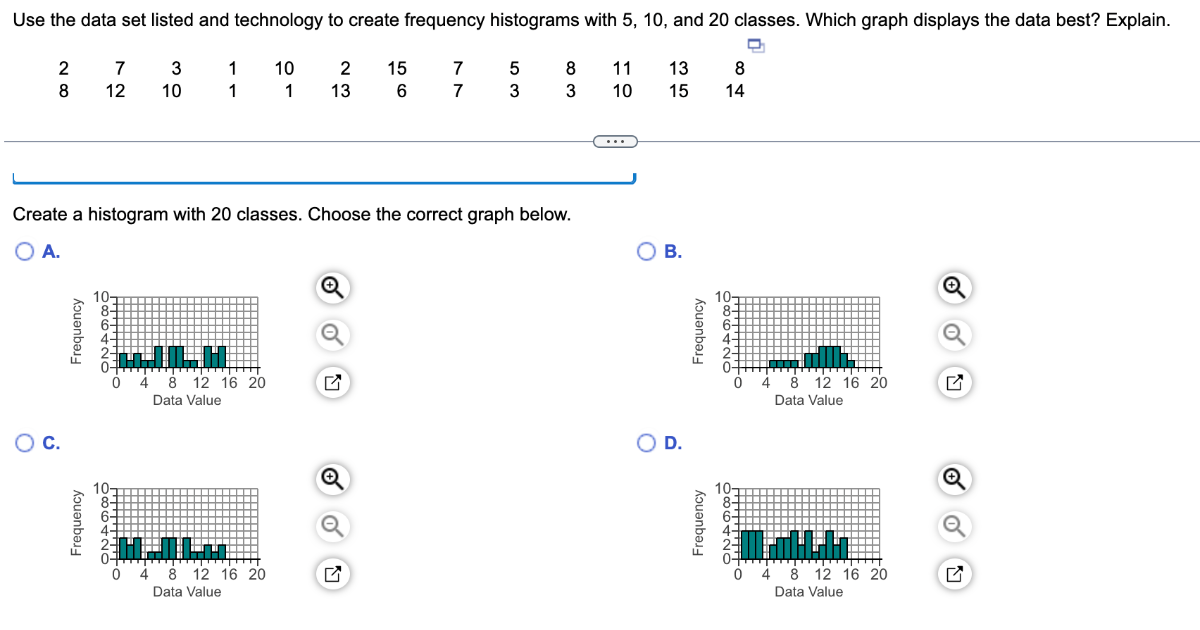Enlarge option A graph in new window

coord(331,381)
